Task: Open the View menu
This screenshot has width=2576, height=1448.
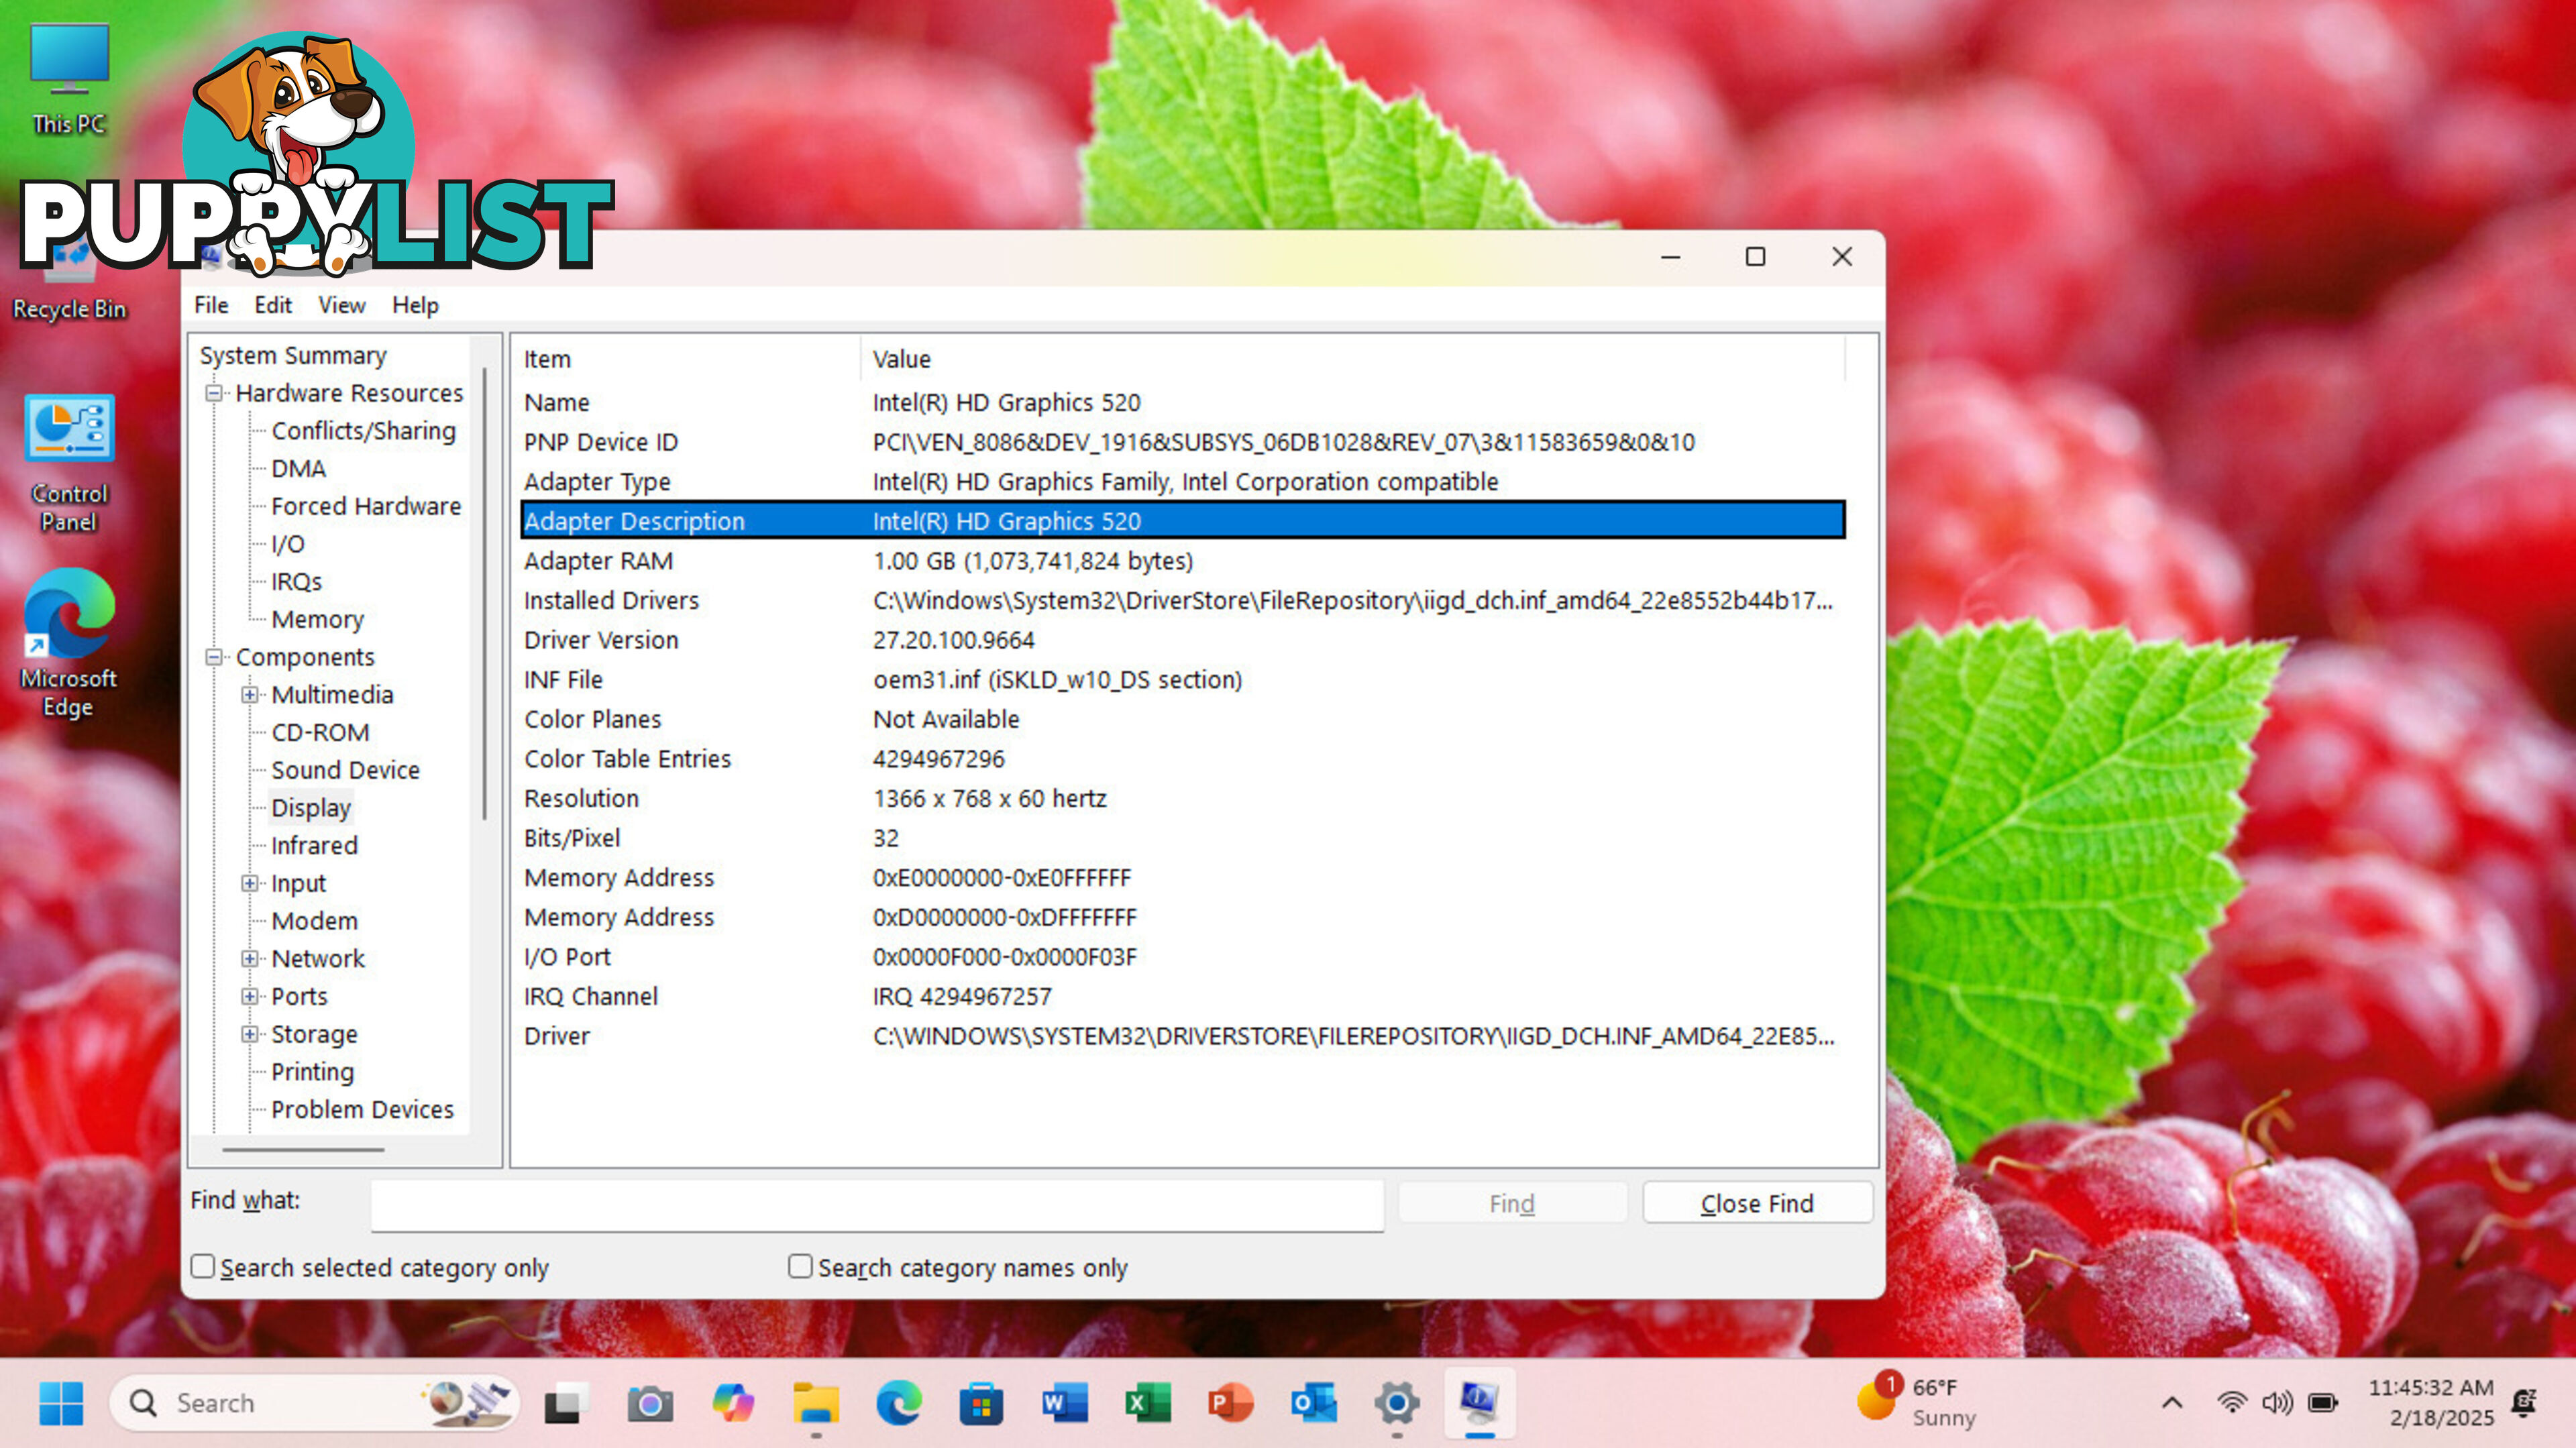Action: coord(341,304)
